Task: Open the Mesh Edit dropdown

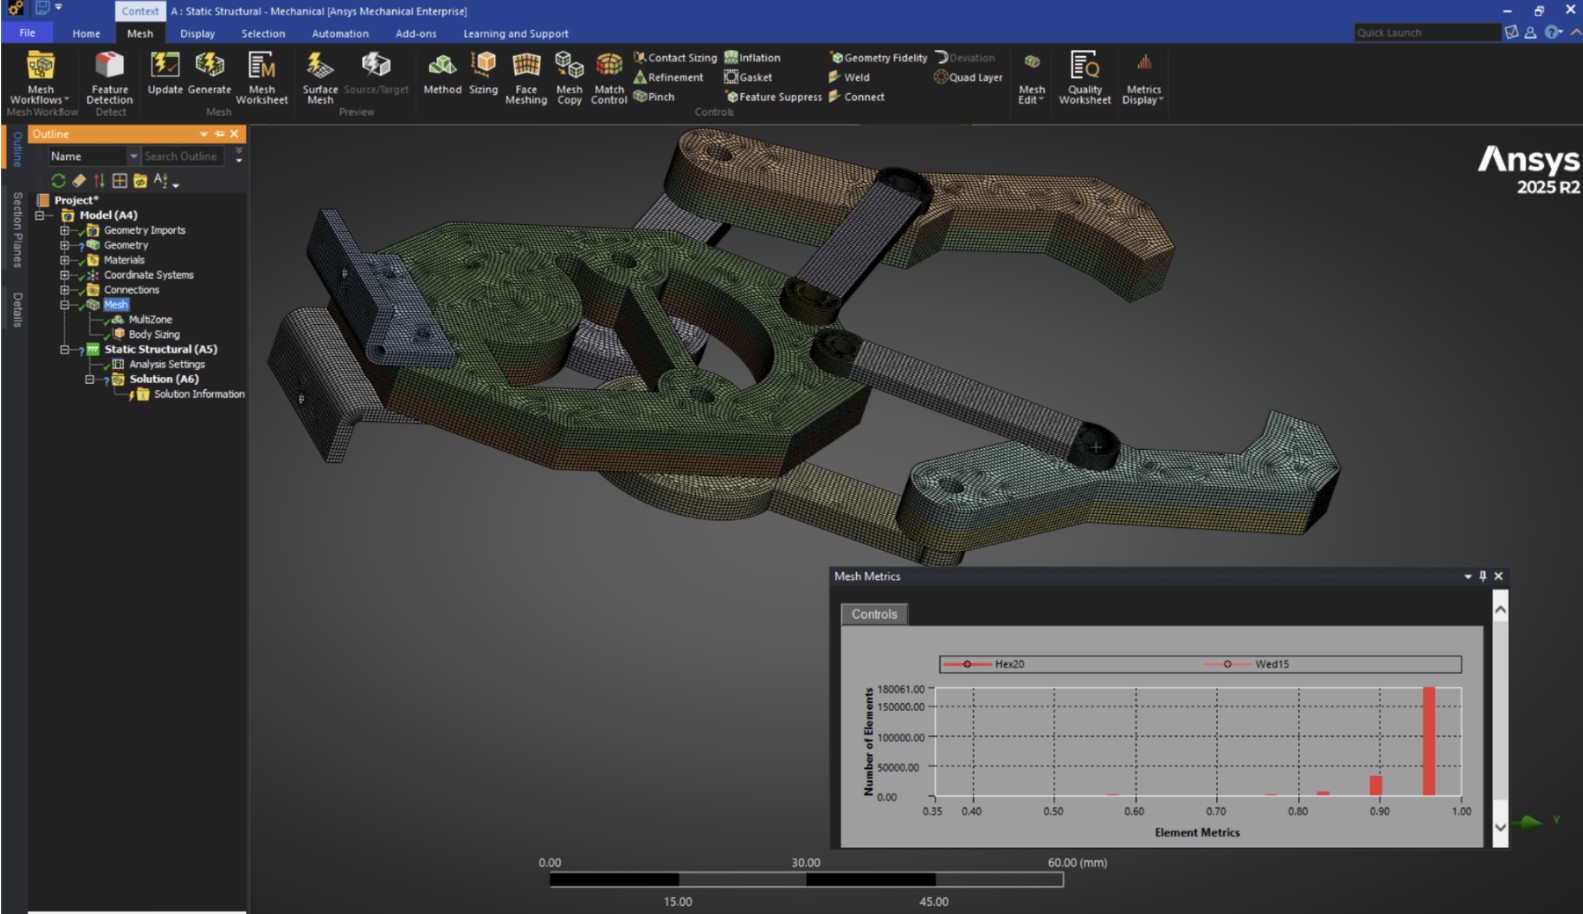Action: (x=1031, y=78)
